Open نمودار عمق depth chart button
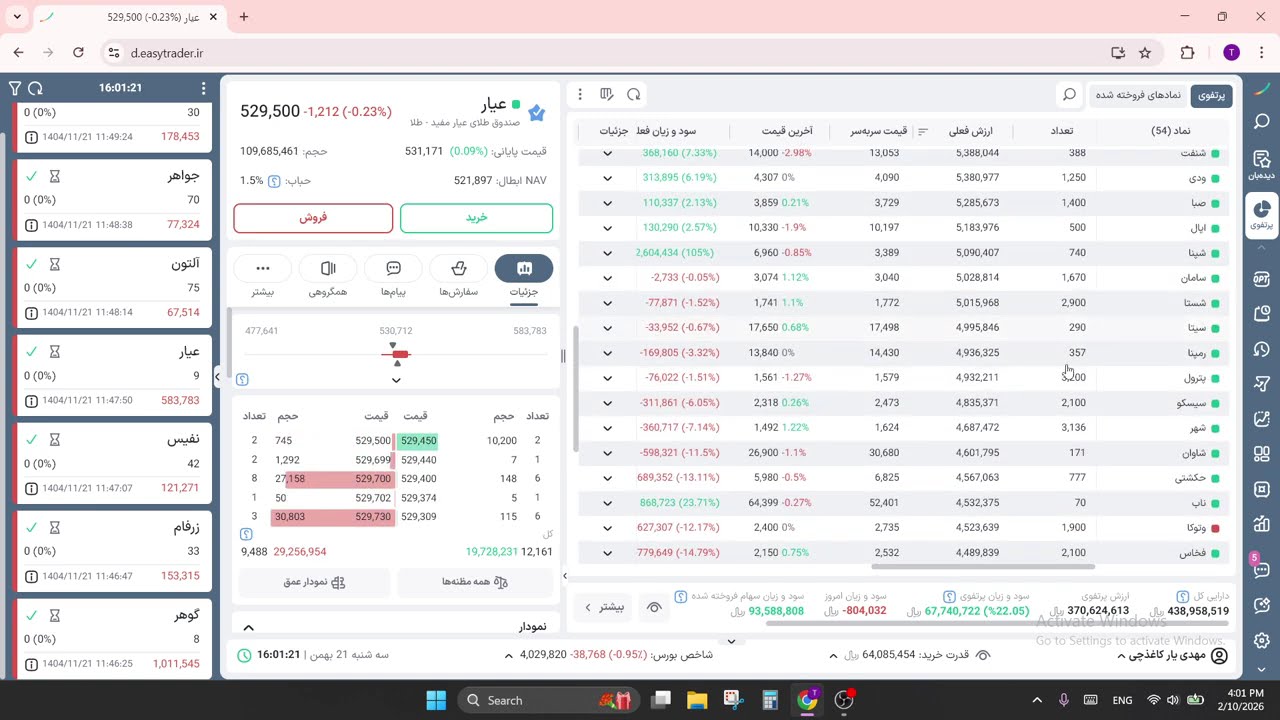The height and width of the screenshot is (720, 1280). [313, 582]
